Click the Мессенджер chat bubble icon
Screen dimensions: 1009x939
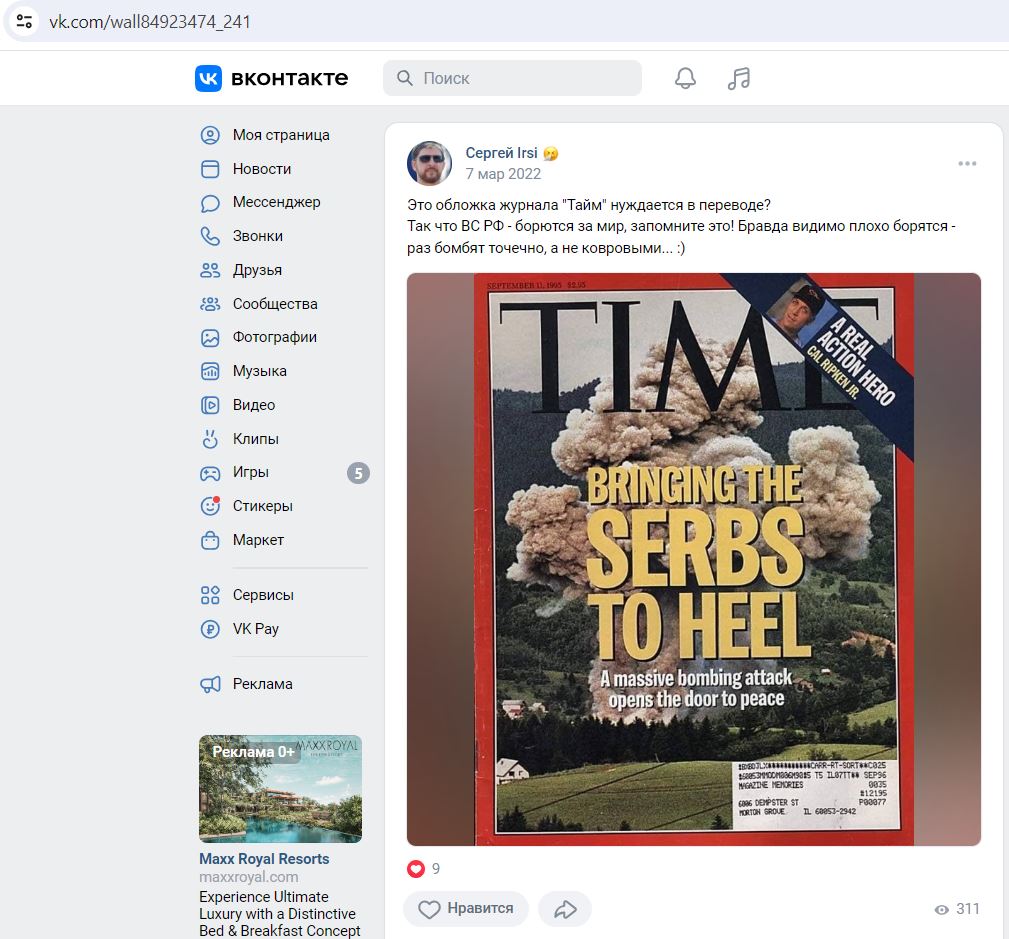tap(210, 203)
